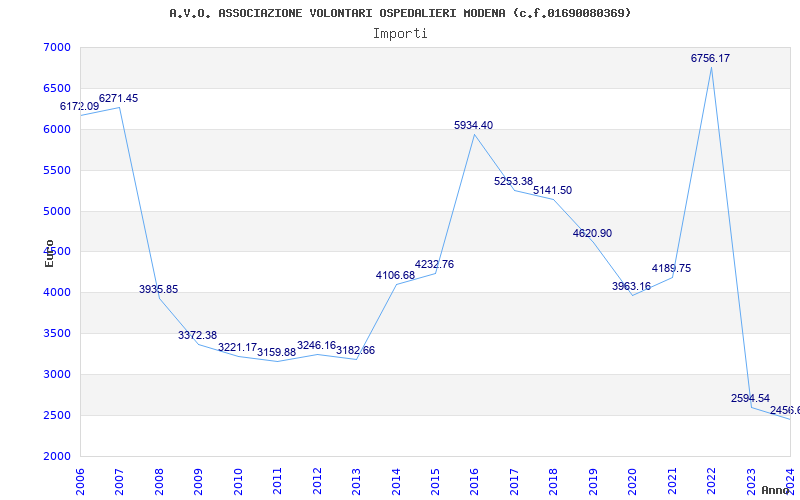800x500 pixels.
Task: Click x-axis year 2020
Action: click(632, 482)
